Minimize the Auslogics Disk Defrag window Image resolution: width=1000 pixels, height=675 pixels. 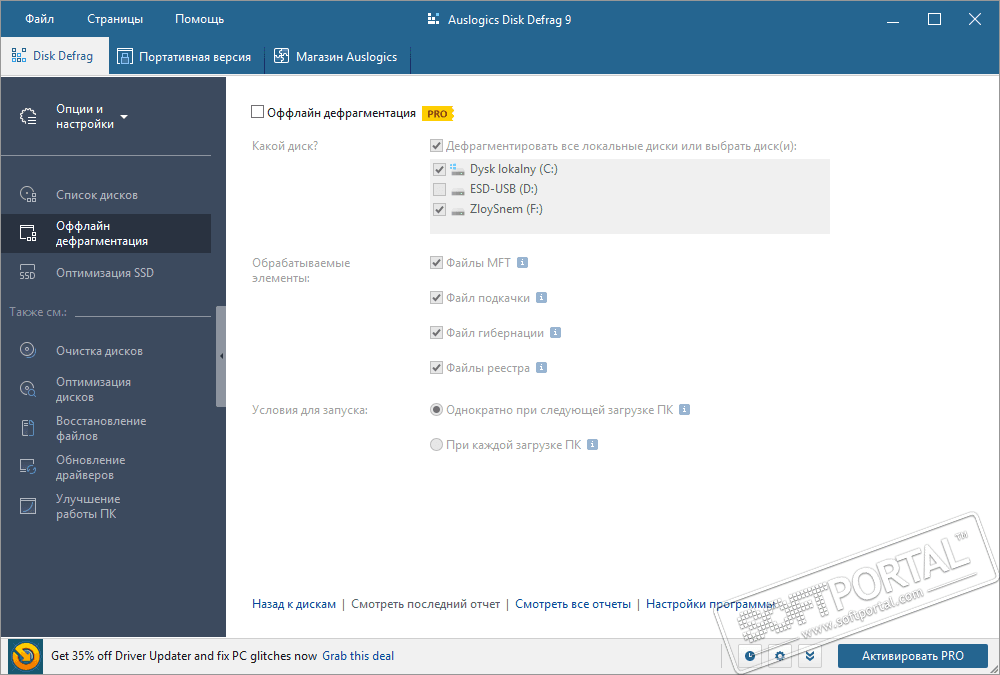pos(893,20)
